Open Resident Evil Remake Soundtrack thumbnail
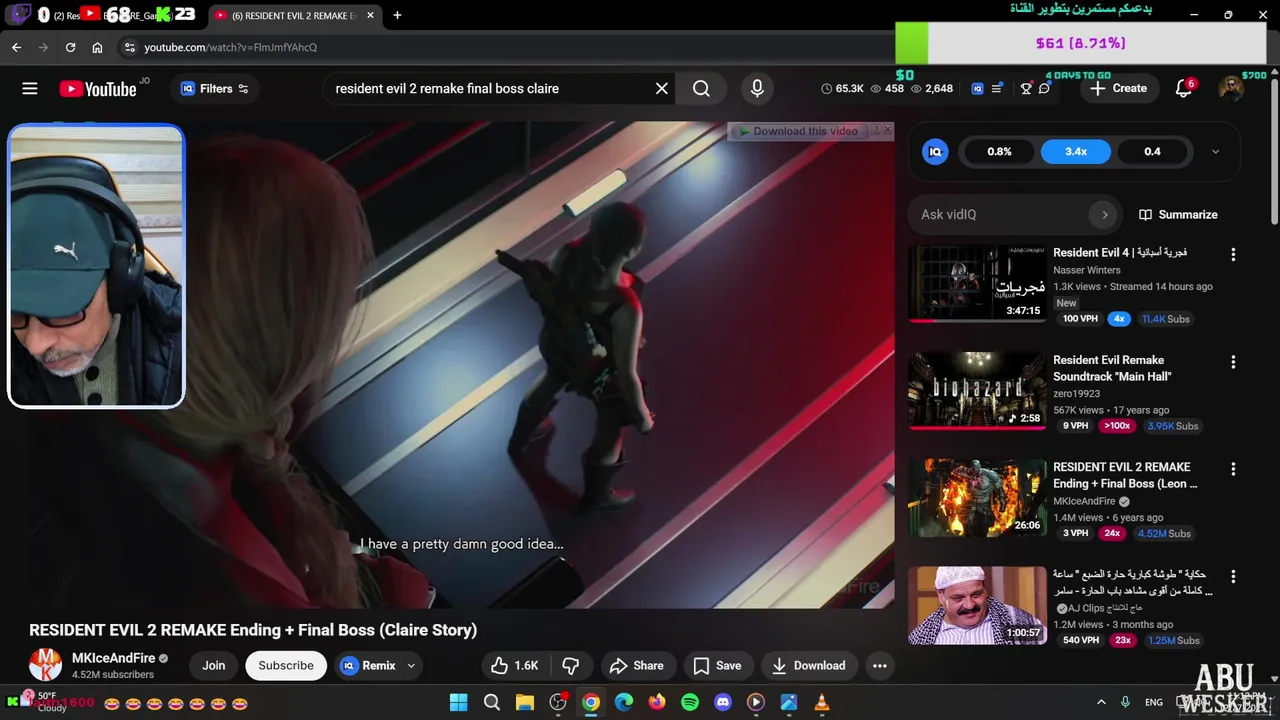 [976, 390]
